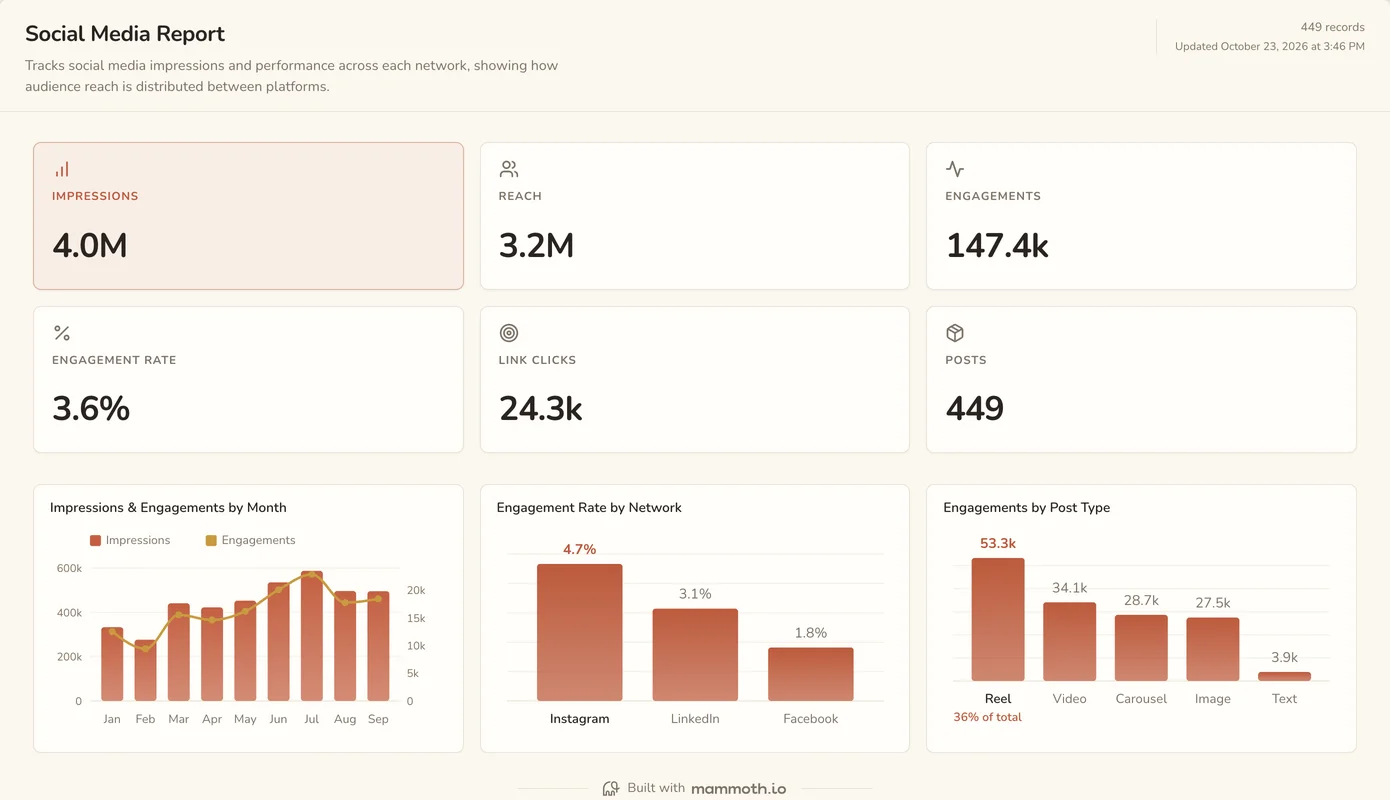Click the Engagement Rate percent icon
Image resolution: width=1390 pixels, height=800 pixels.
[62, 333]
